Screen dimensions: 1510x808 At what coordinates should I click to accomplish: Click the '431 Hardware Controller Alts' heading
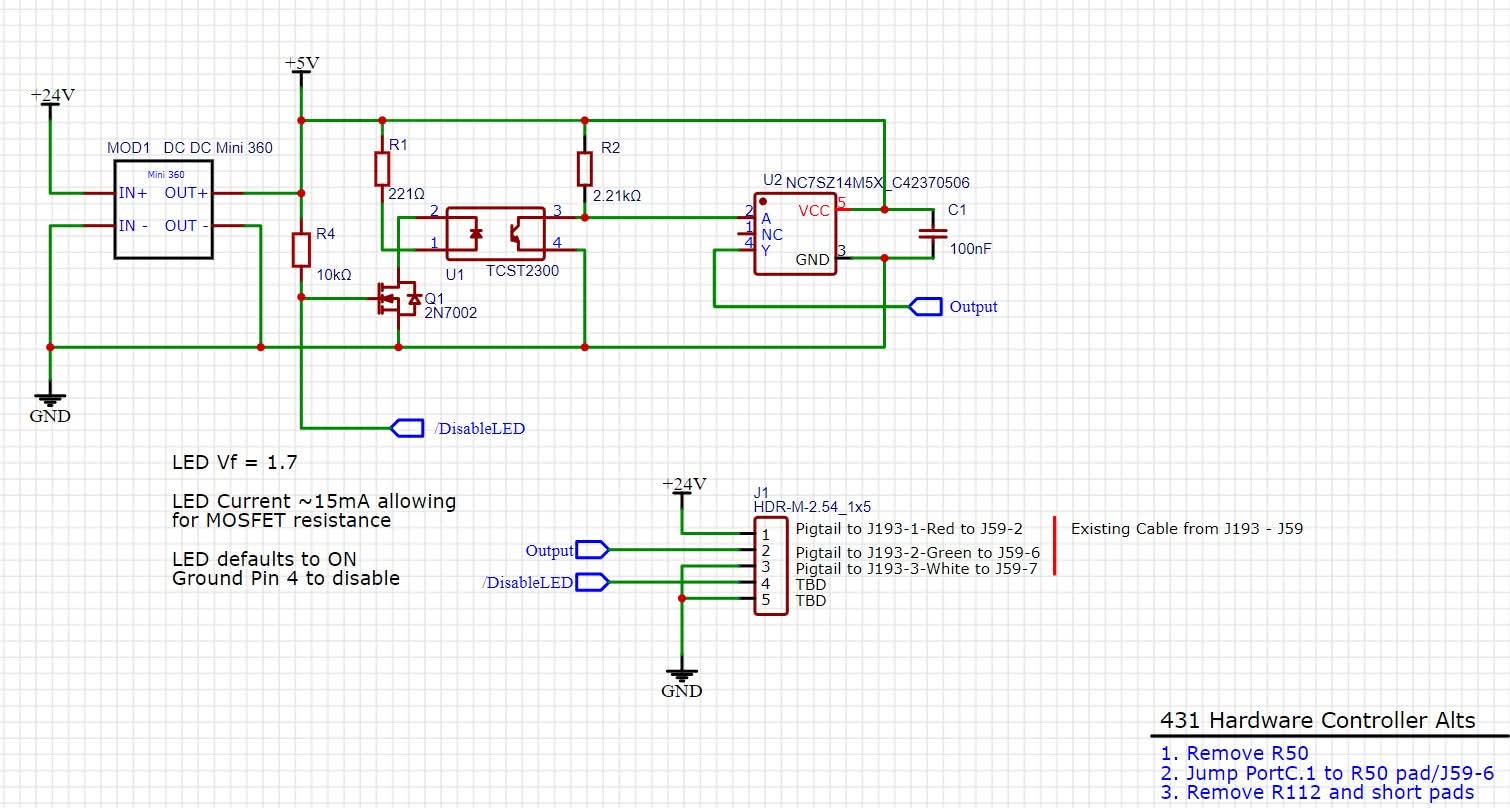[1317, 721]
